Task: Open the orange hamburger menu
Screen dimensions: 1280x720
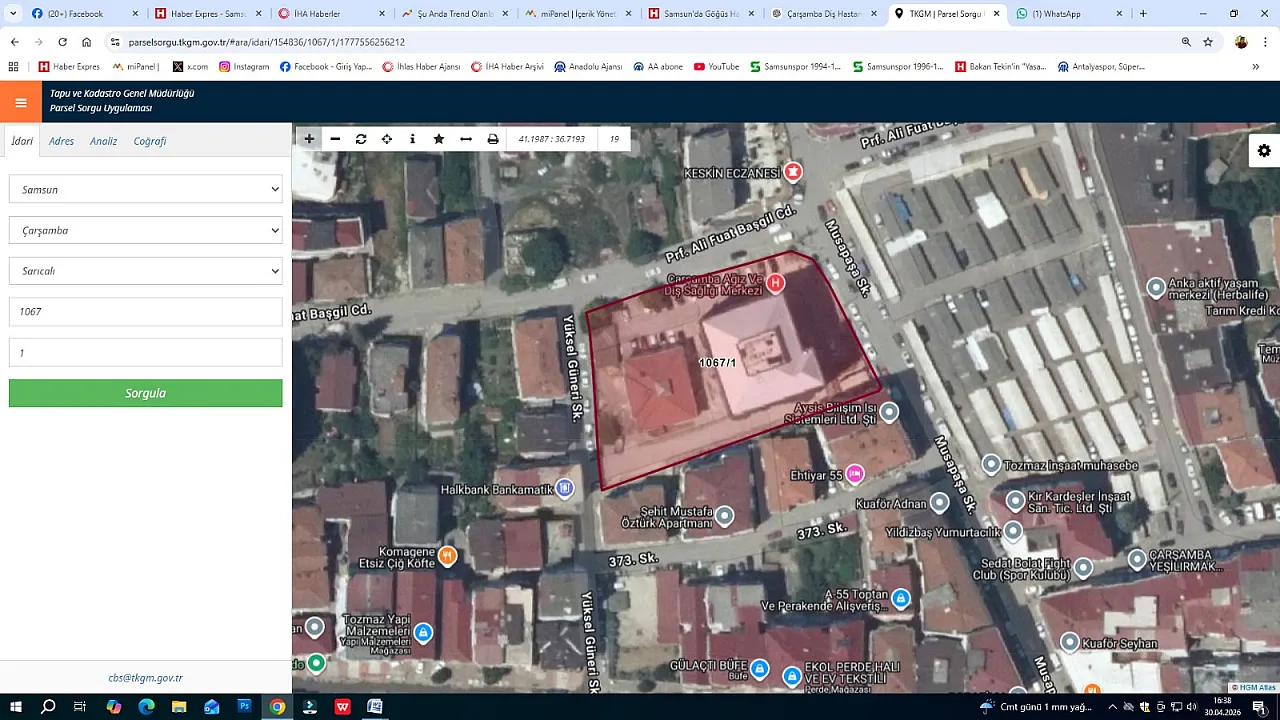Action: (21, 102)
